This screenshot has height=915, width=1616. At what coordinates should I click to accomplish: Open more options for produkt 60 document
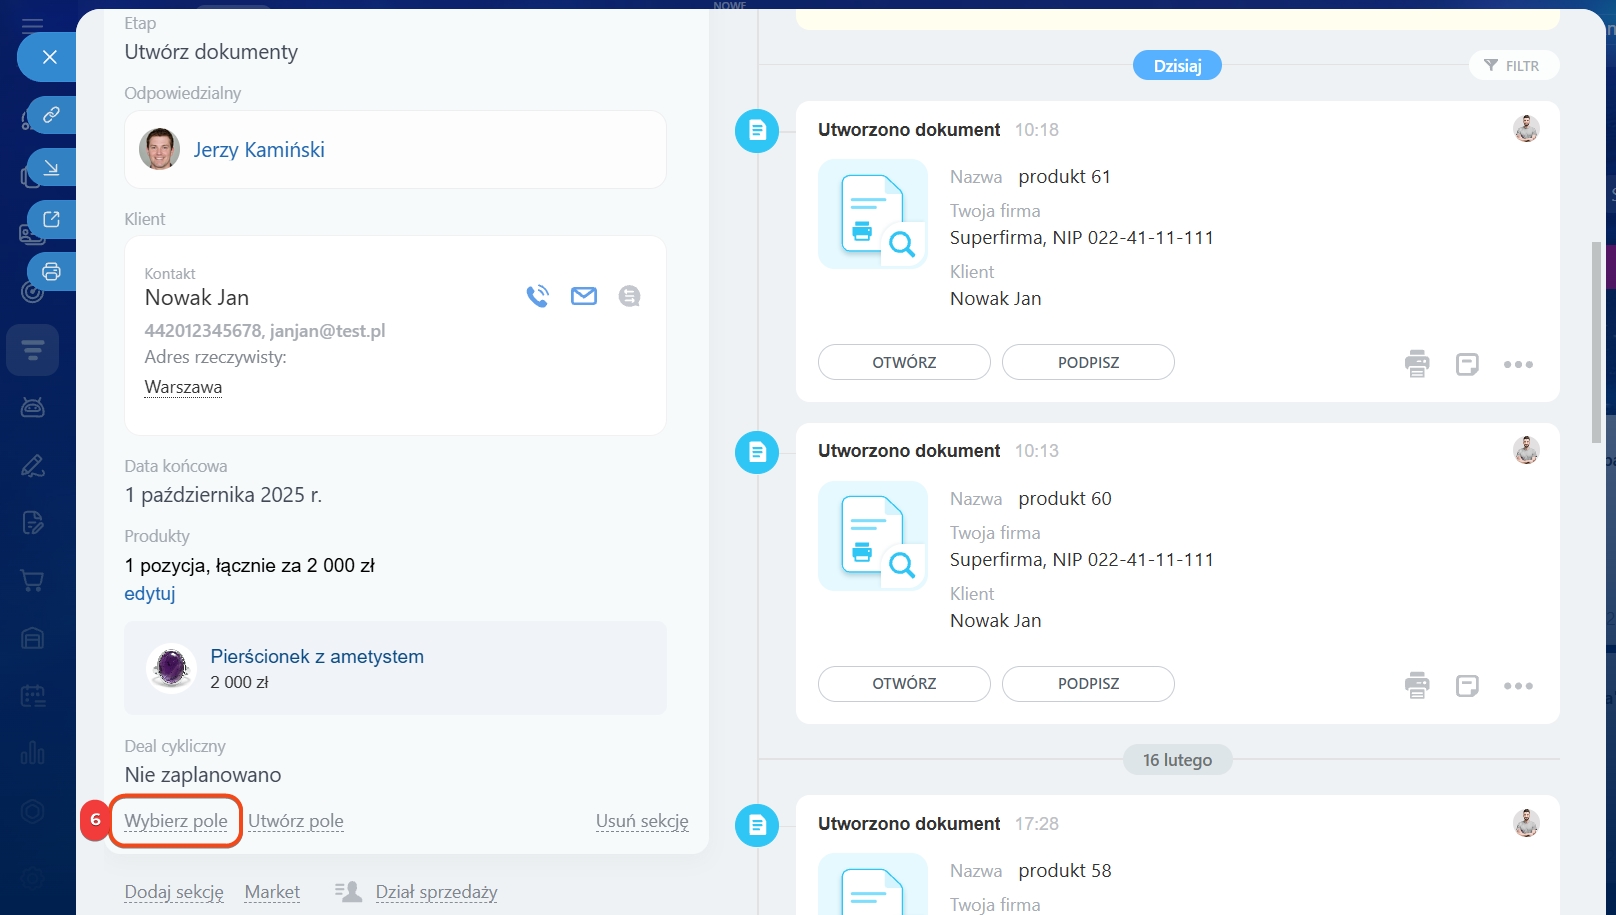[1518, 685]
